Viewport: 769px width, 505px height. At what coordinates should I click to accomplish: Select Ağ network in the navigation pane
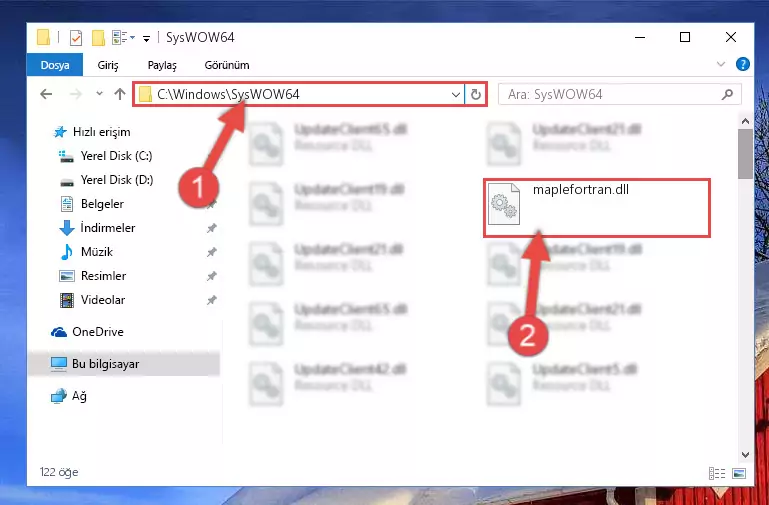point(69,396)
